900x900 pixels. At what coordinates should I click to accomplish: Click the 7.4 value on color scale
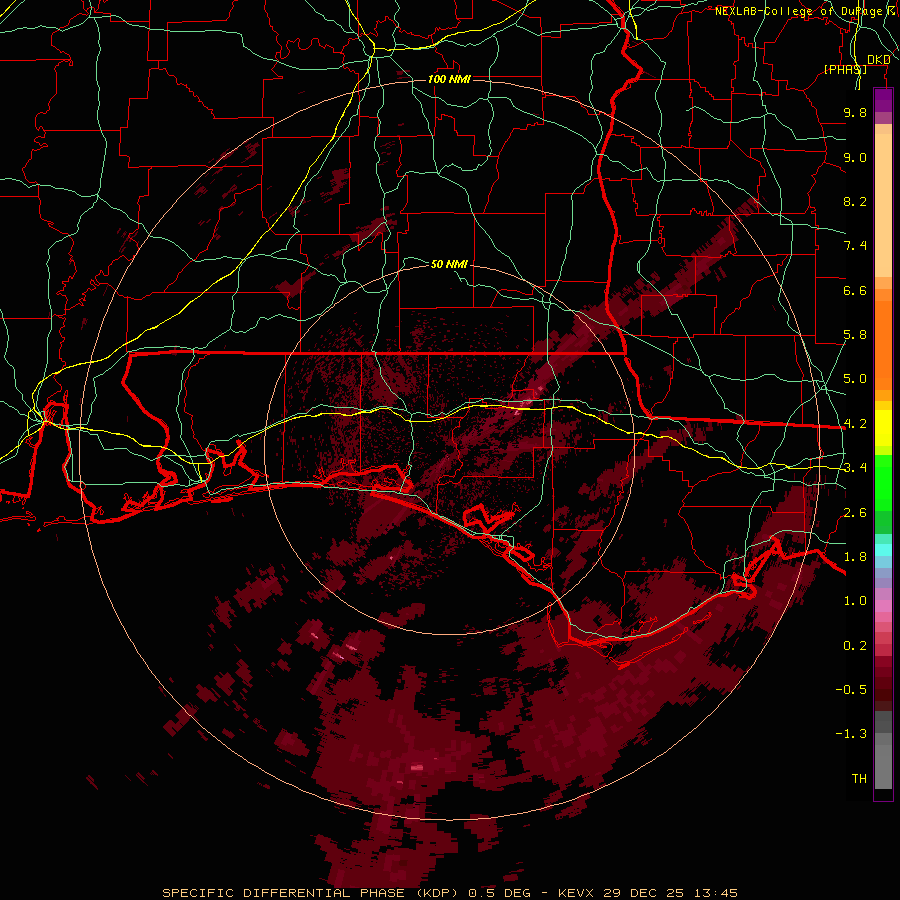point(855,246)
